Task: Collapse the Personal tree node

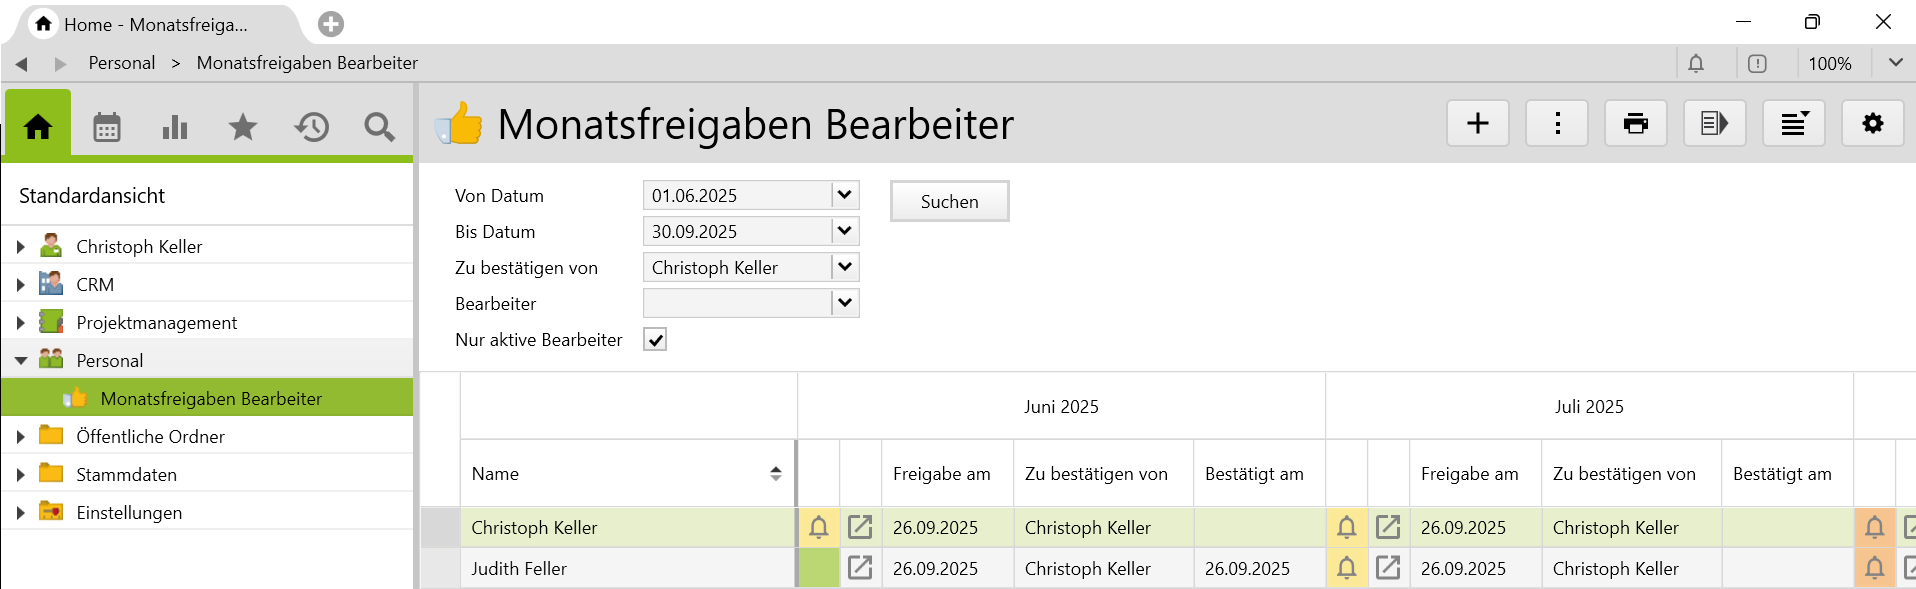Action: (20, 361)
